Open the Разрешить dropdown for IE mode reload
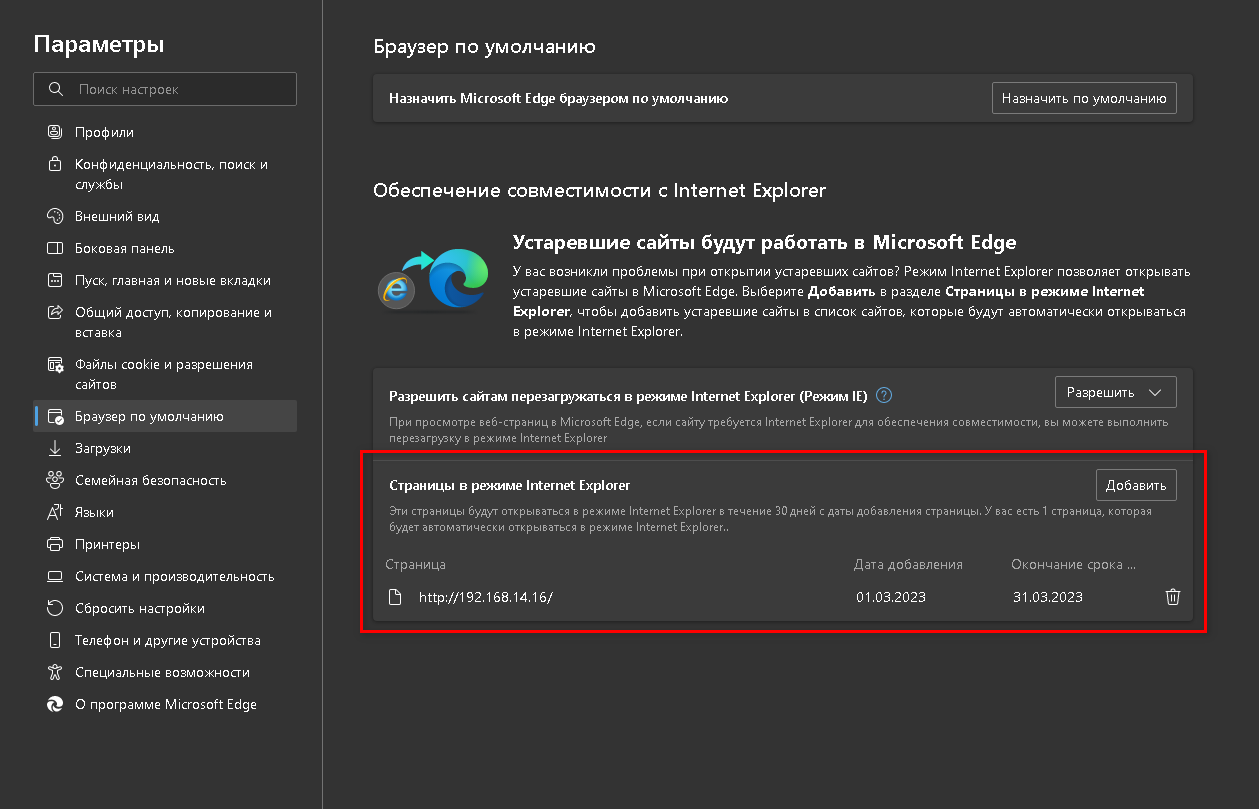Screen dimensions: 1259x809 coord(1115,392)
